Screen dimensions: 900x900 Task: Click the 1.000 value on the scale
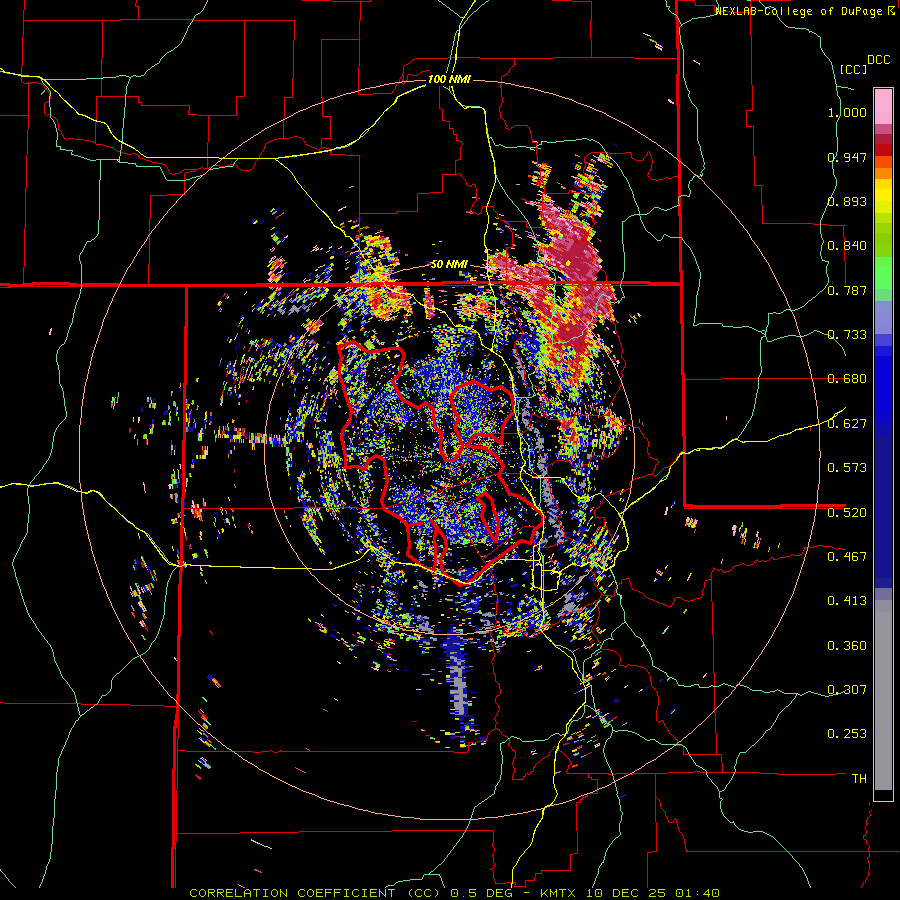coord(847,112)
